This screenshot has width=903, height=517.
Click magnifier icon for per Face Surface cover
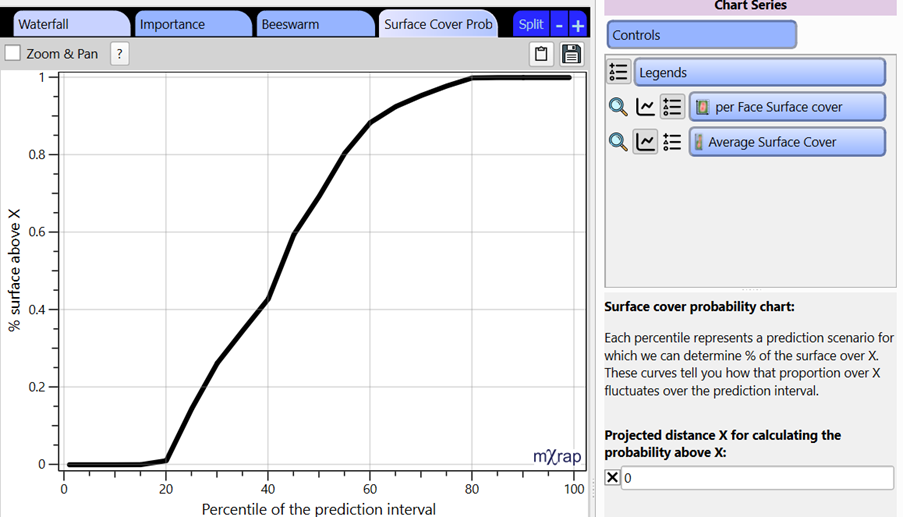pyautogui.click(x=619, y=107)
